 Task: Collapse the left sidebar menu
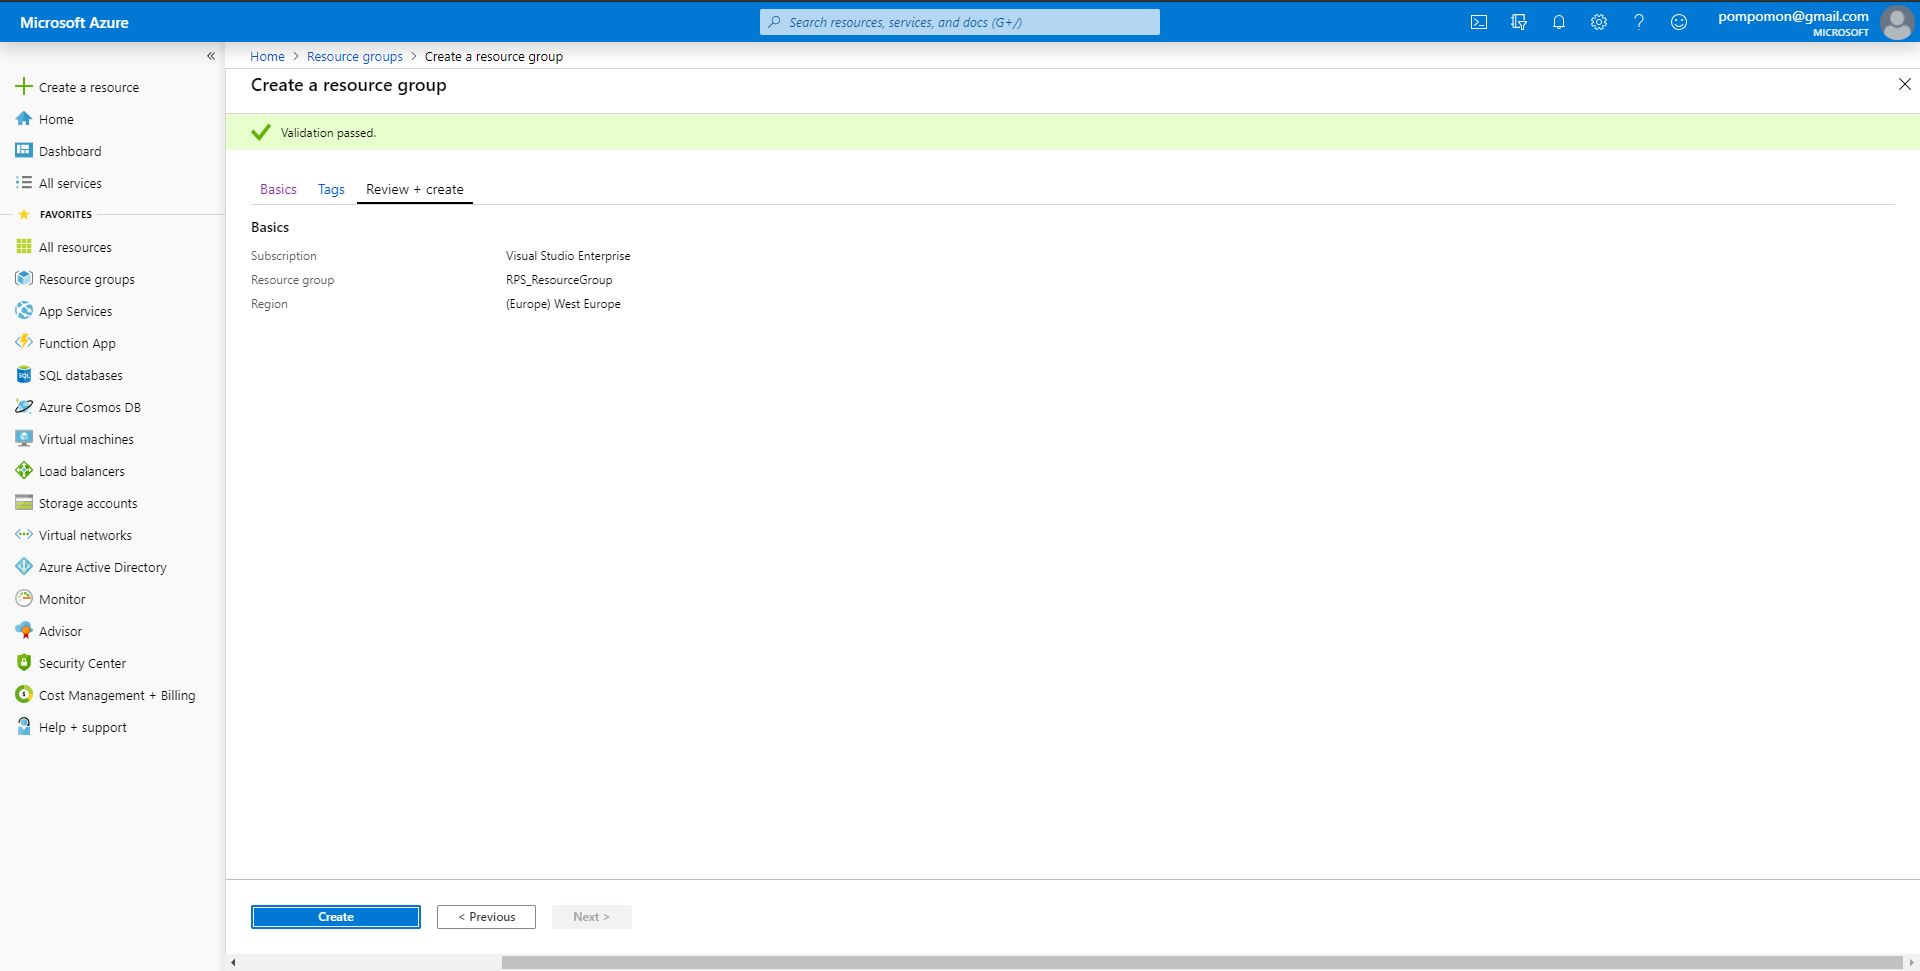click(x=211, y=56)
